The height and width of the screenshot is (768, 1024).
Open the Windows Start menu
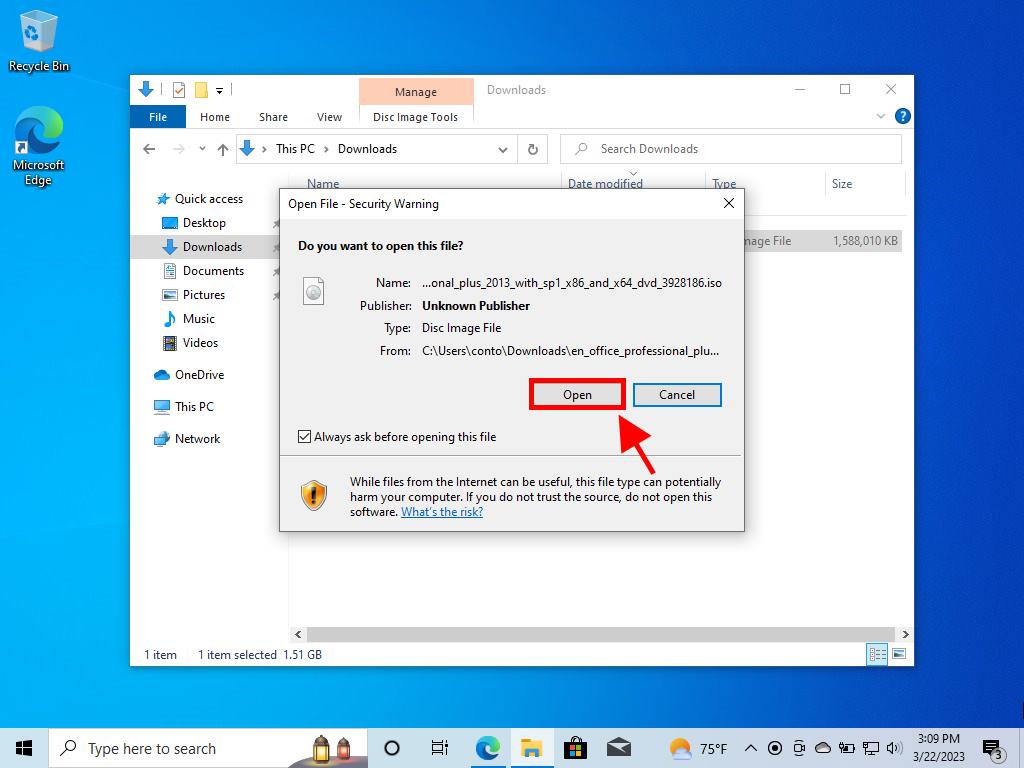(24, 748)
